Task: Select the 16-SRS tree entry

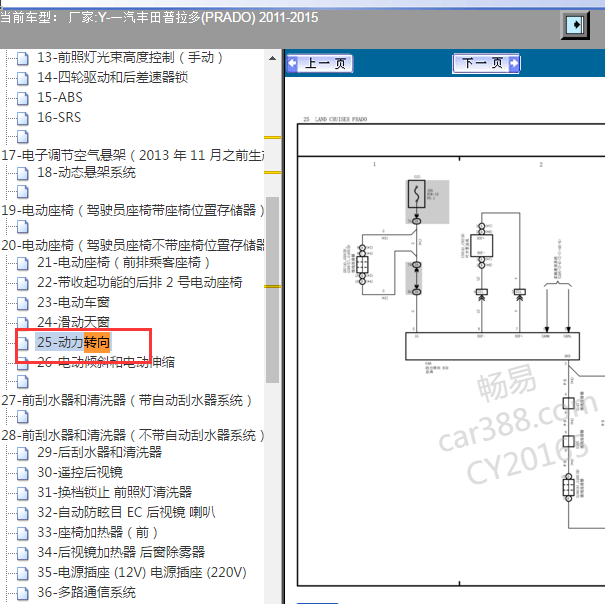Action: 59,117
